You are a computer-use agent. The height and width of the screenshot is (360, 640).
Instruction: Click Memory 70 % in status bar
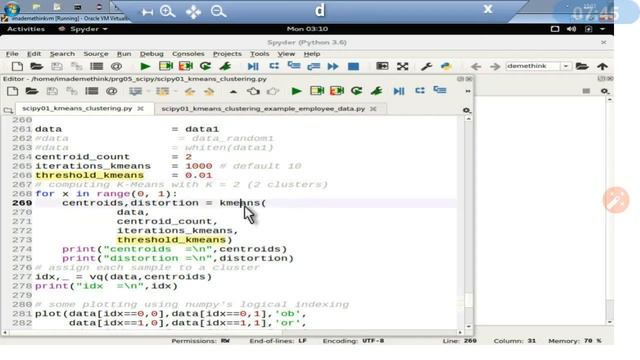pos(575,341)
